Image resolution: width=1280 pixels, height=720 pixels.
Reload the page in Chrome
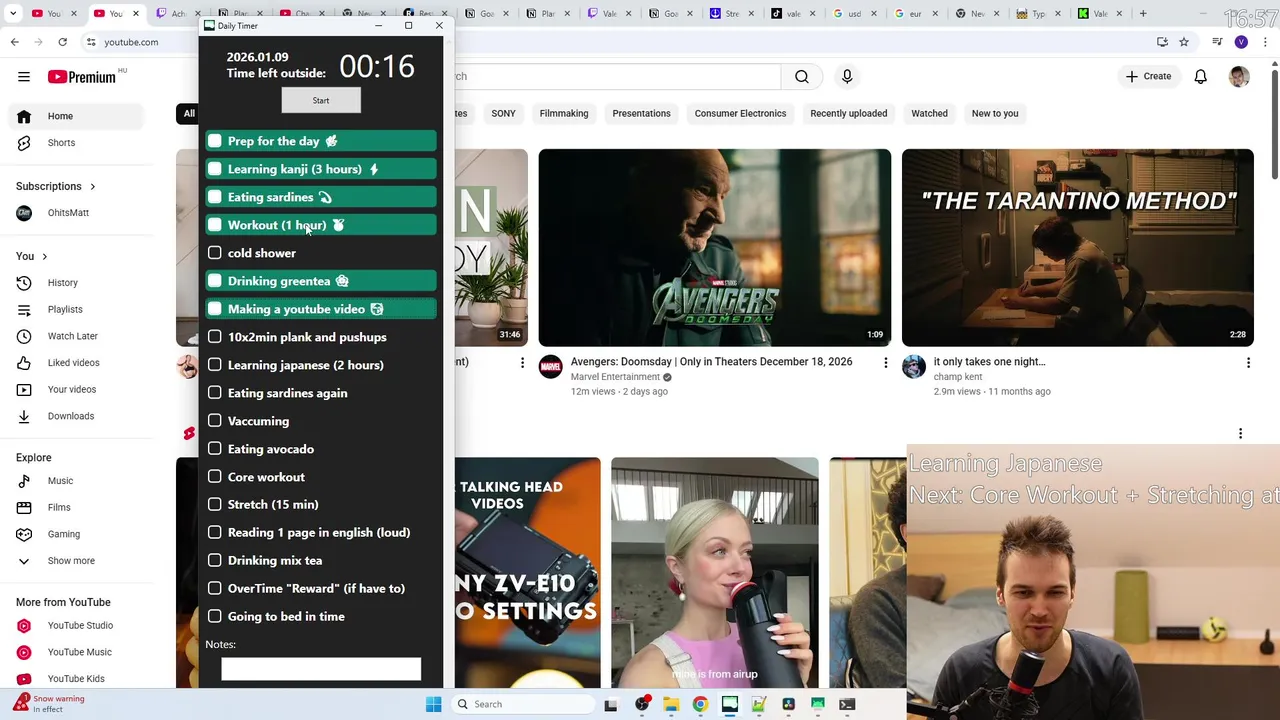pyautogui.click(x=62, y=42)
